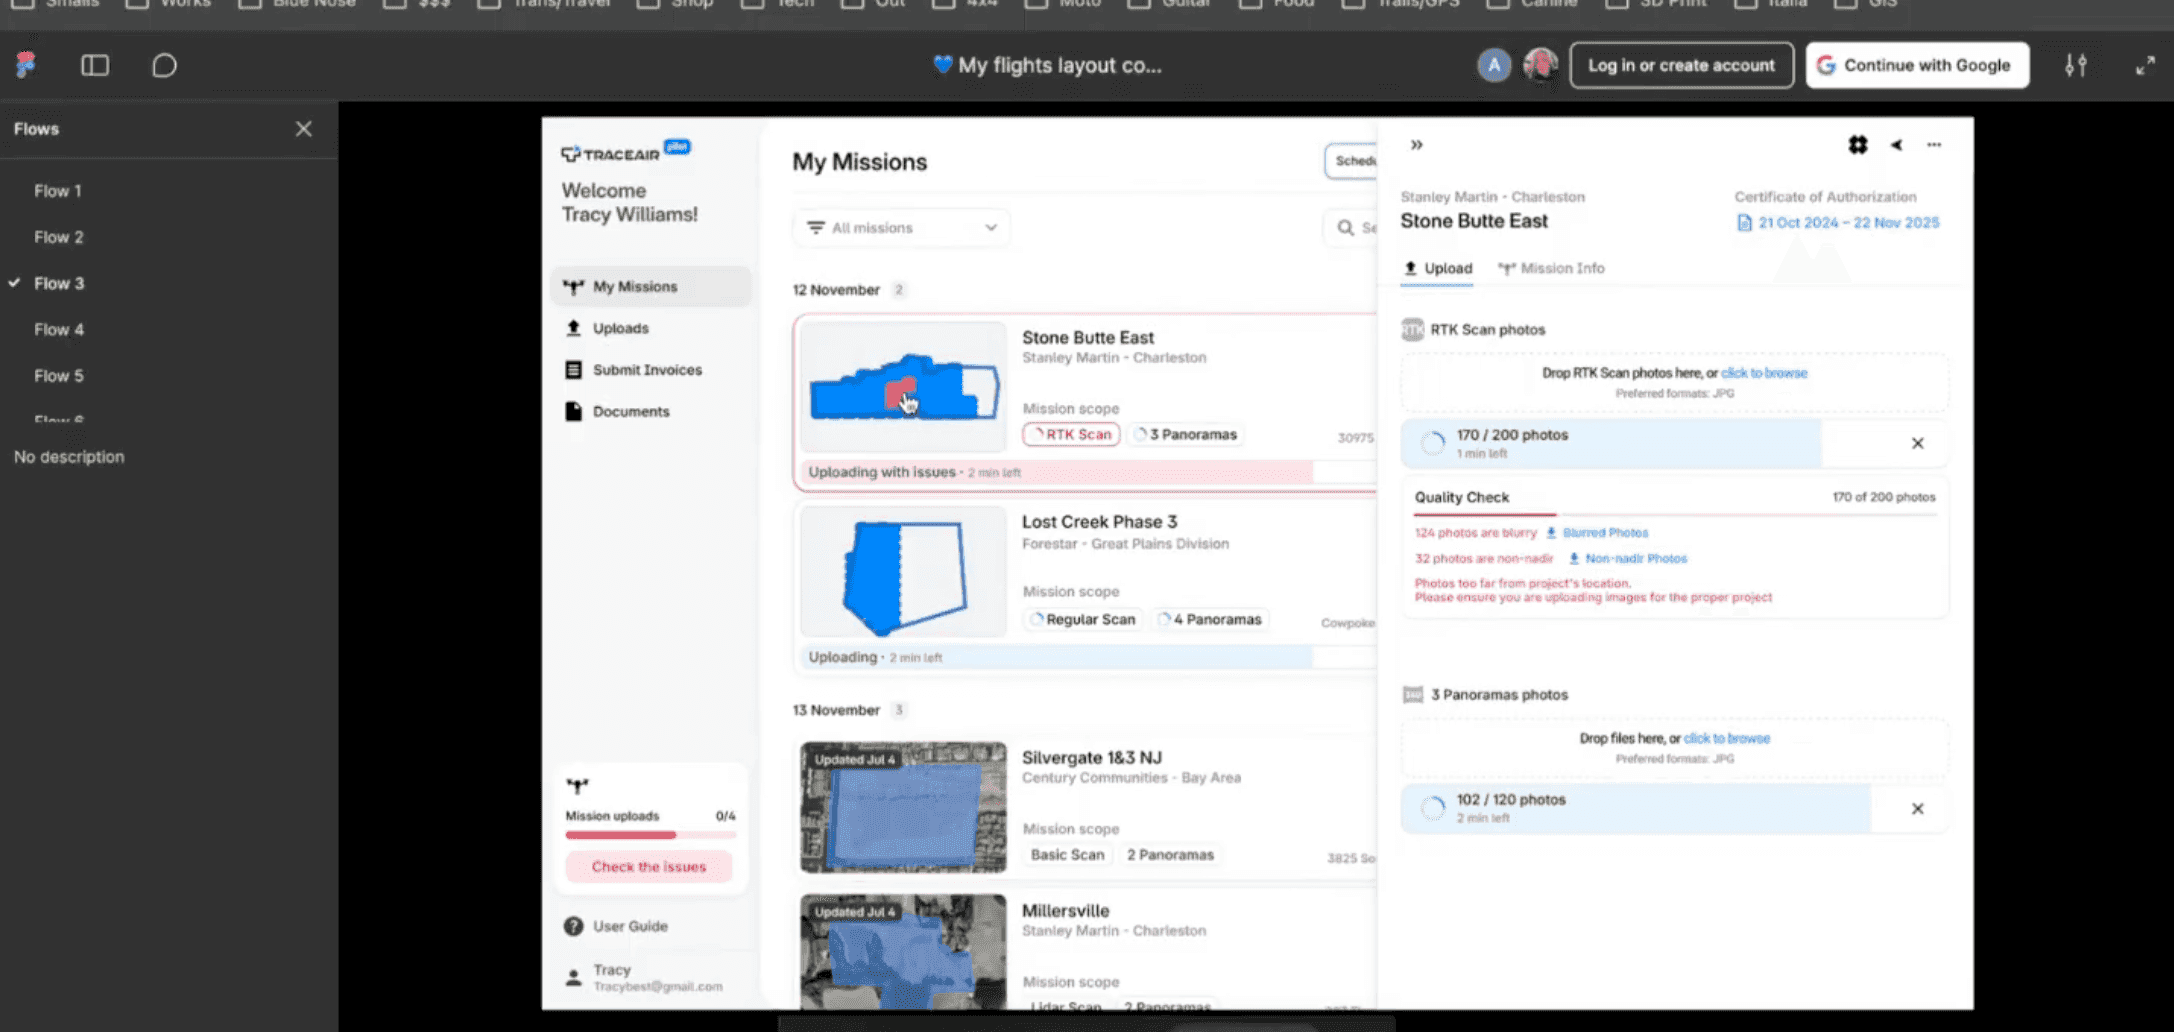Download Blurred Photos link
The height and width of the screenshot is (1032, 2174).
(x=1597, y=533)
